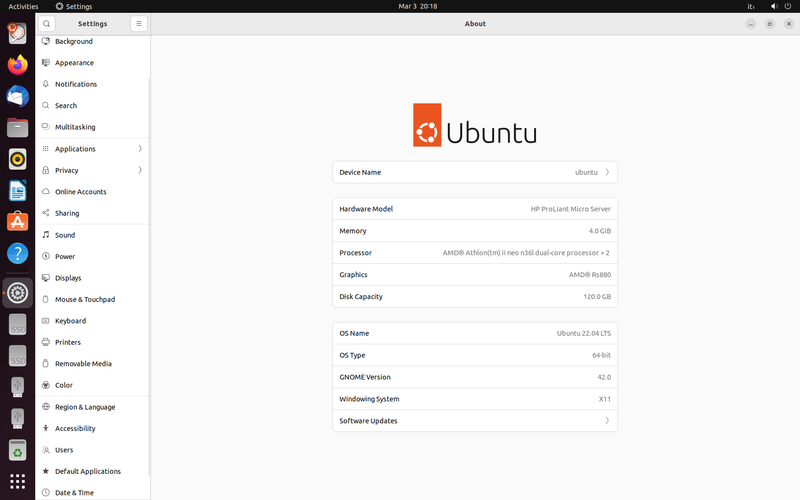Open Thunderbird mail from the dock
The height and width of the screenshot is (500, 800).
point(17,96)
